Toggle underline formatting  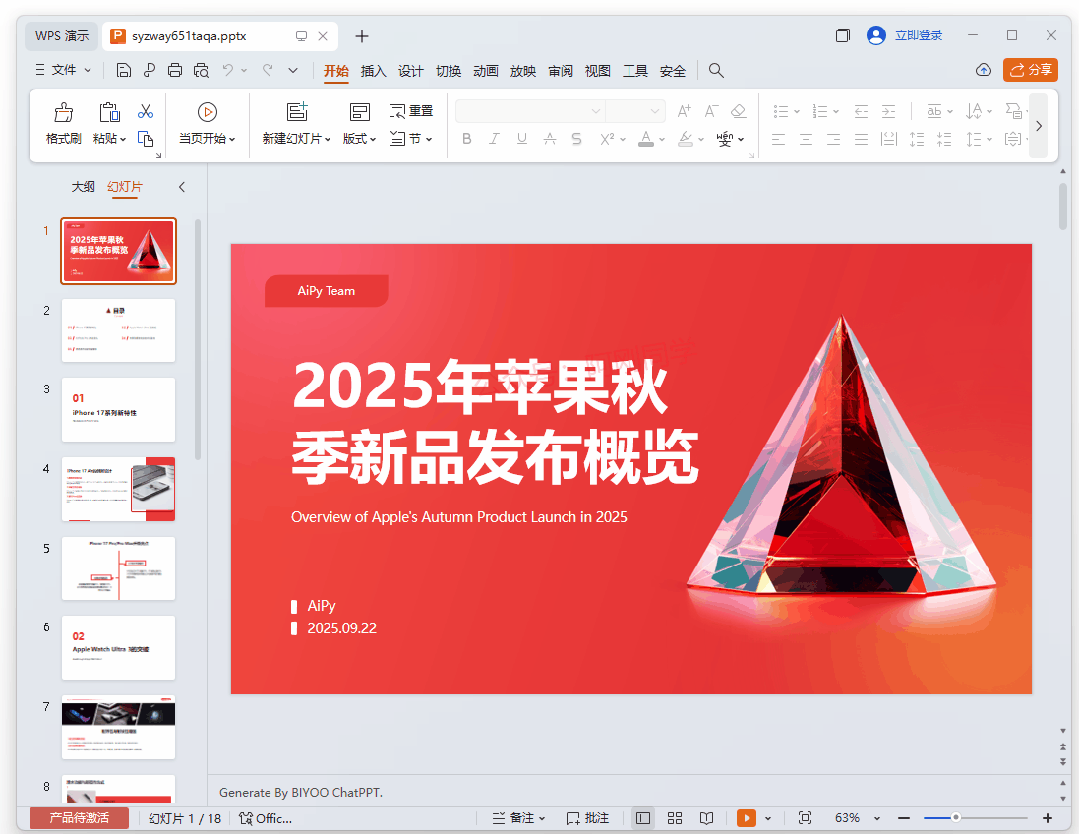(x=521, y=139)
